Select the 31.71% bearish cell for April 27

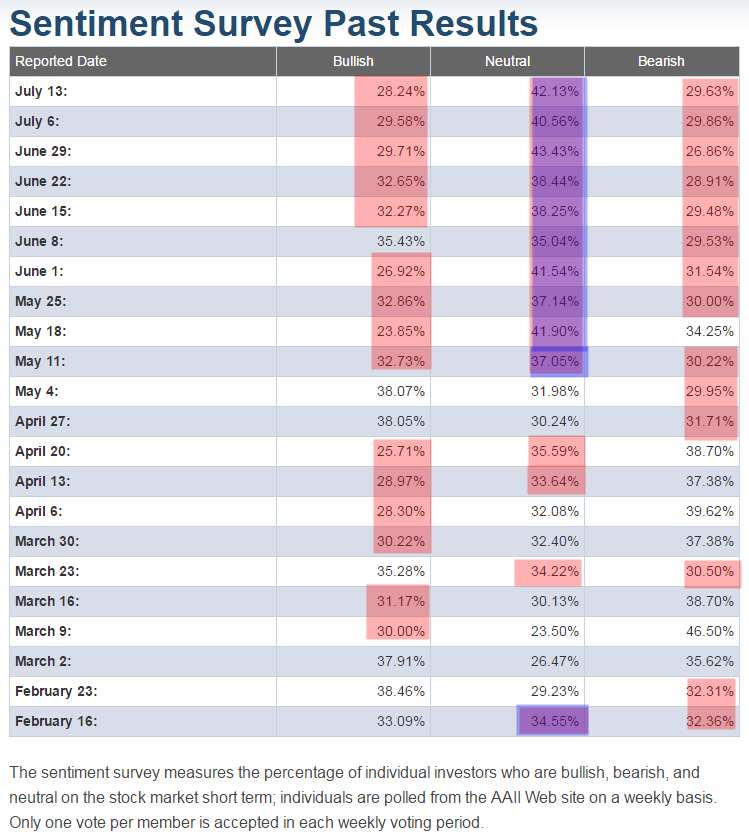(711, 421)
